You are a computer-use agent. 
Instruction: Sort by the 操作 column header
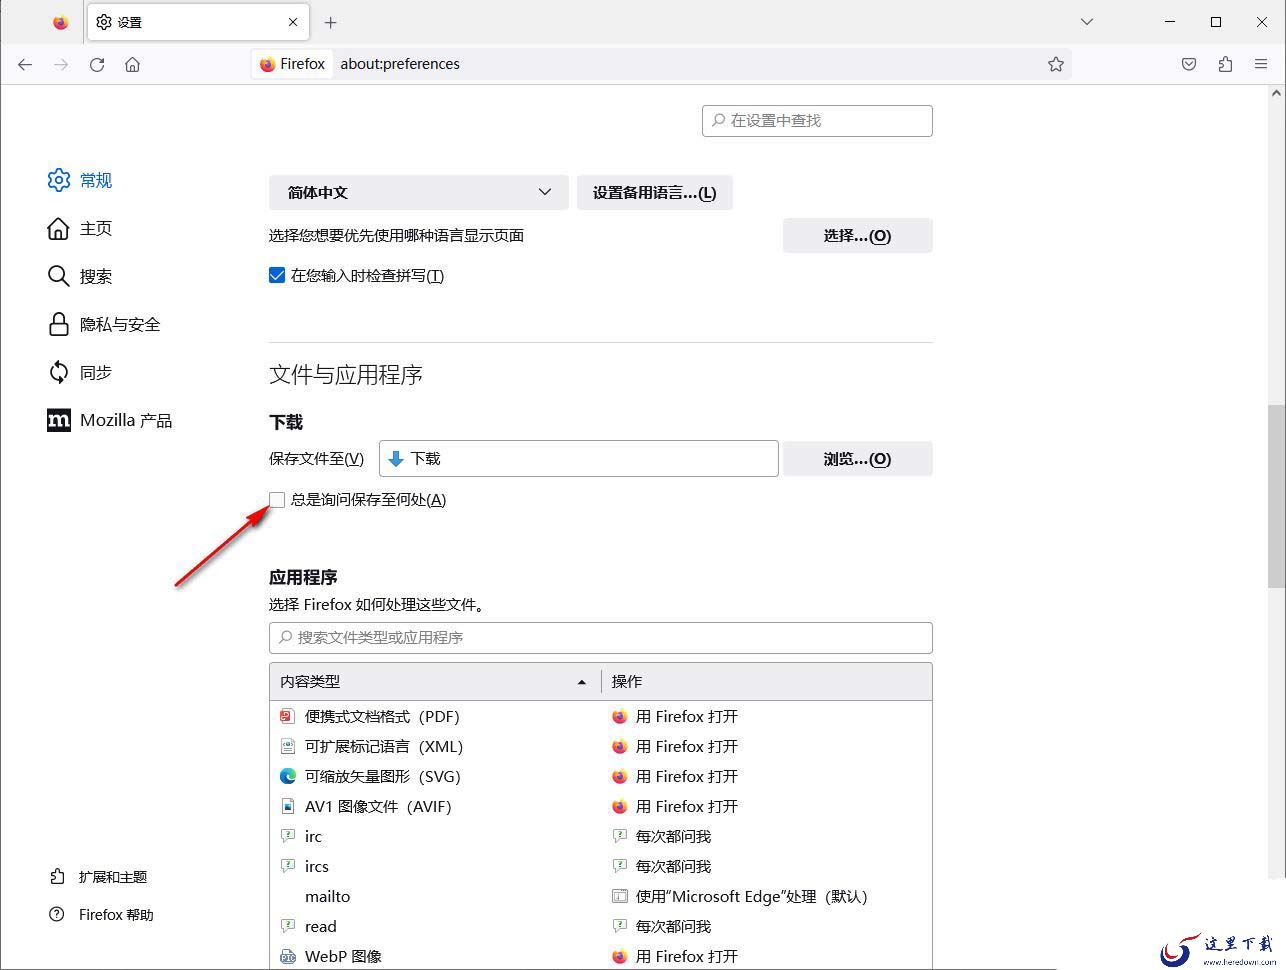[766, 682]
